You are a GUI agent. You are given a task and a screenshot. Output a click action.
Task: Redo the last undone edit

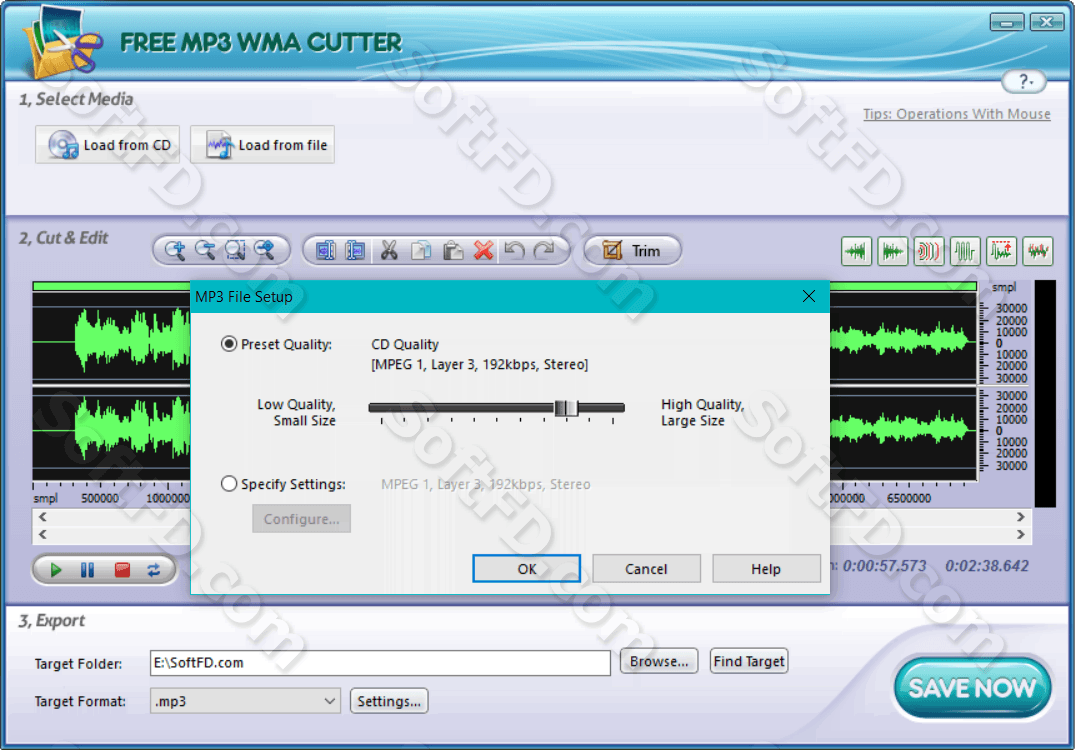click(544, 250)
